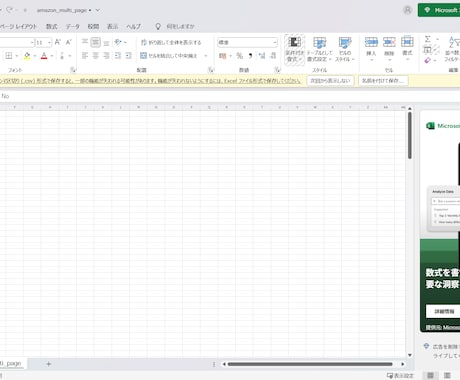This screenshot has width=460, height=380.
Task: Increase decimal places
Action: [262, 56]
